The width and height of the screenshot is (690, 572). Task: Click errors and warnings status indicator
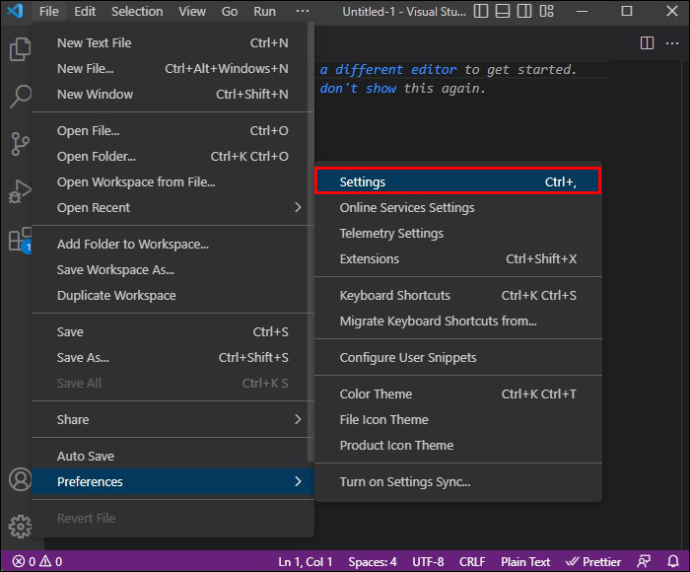pos(38,561)
